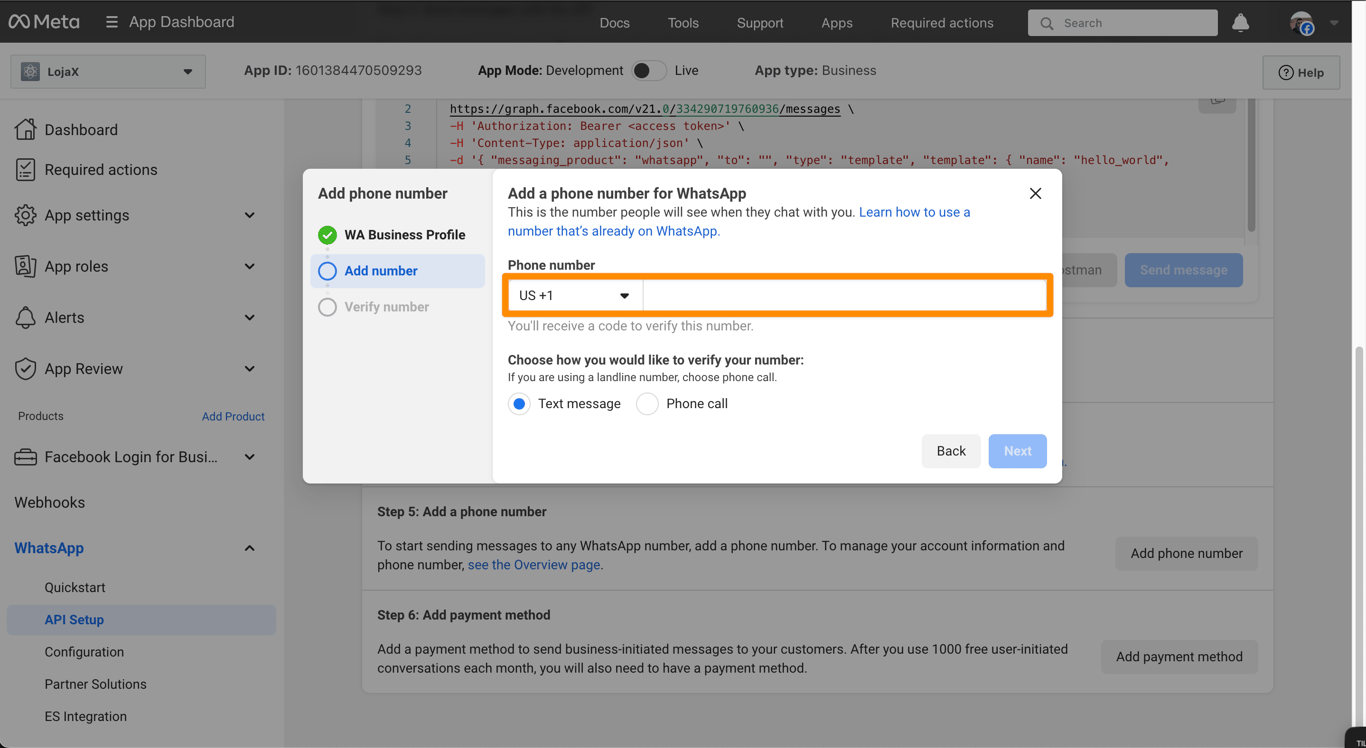Expand the Alerts section
The width and height of the screenshot is (1366, 748).
pyautogui.click(x=249, y=317)
